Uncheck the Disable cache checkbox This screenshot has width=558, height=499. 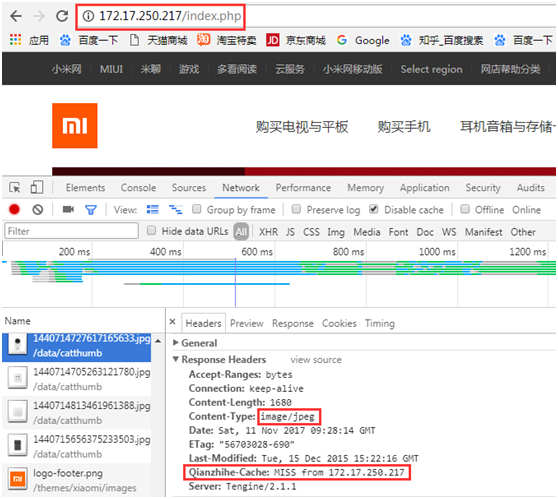coord(373,209)
